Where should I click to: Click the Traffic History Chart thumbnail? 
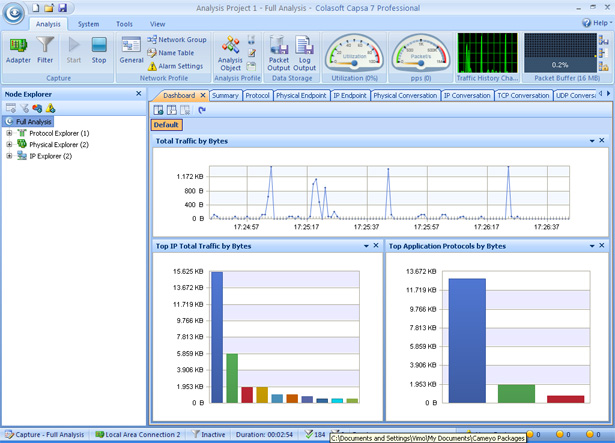pyautogui.click(x=487, y=53)
